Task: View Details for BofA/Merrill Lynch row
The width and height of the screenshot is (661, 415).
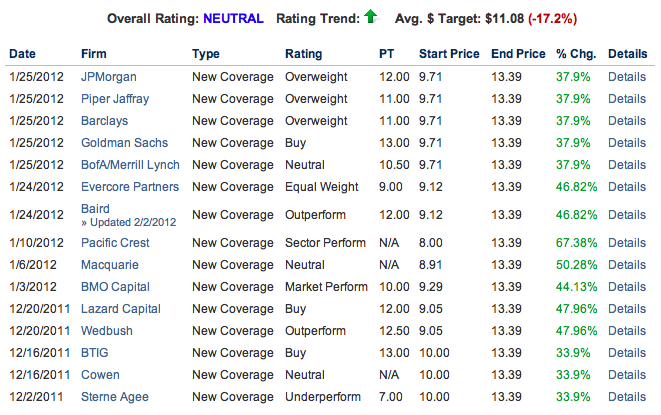Action: (x=627, y=164)
